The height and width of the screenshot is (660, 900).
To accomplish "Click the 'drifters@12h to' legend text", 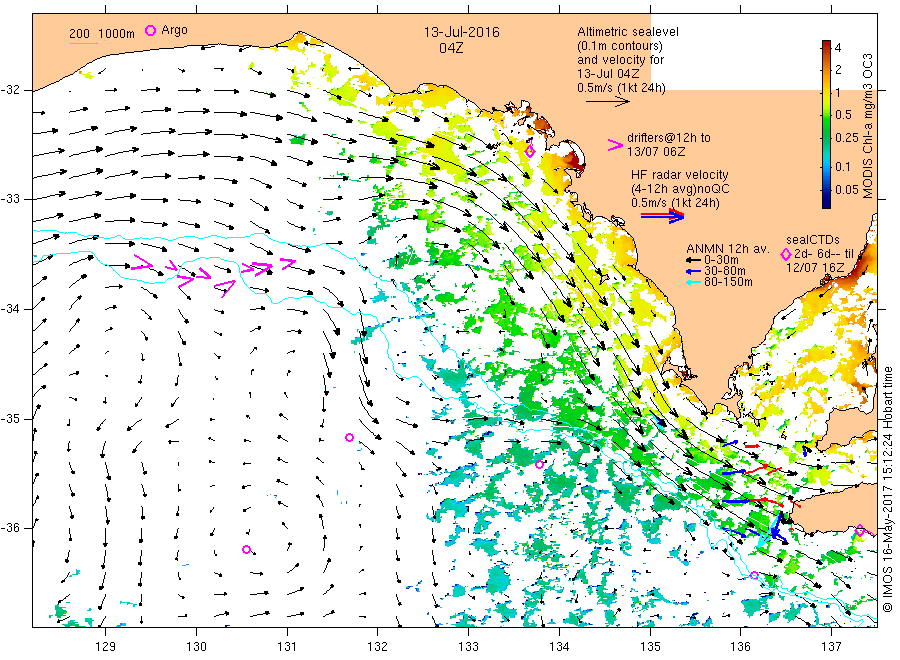I will click(x=669, y=138).
